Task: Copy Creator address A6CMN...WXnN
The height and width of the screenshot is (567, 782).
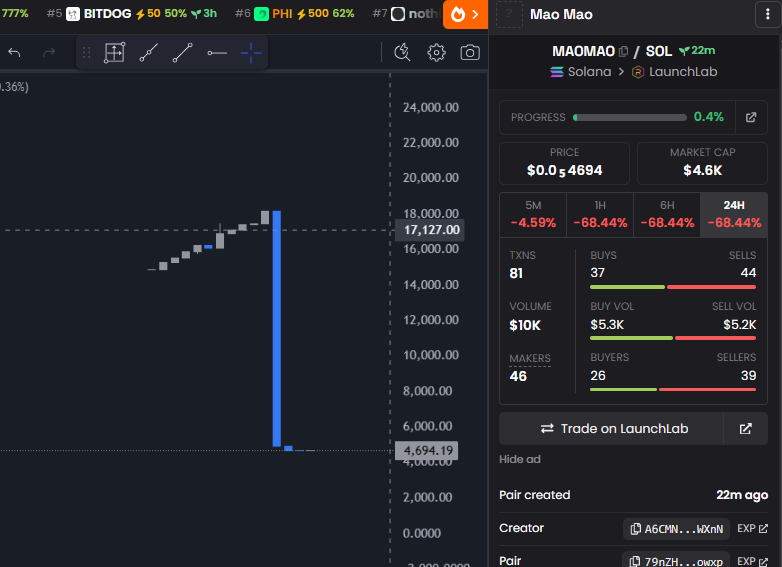Action: [676, 529]
